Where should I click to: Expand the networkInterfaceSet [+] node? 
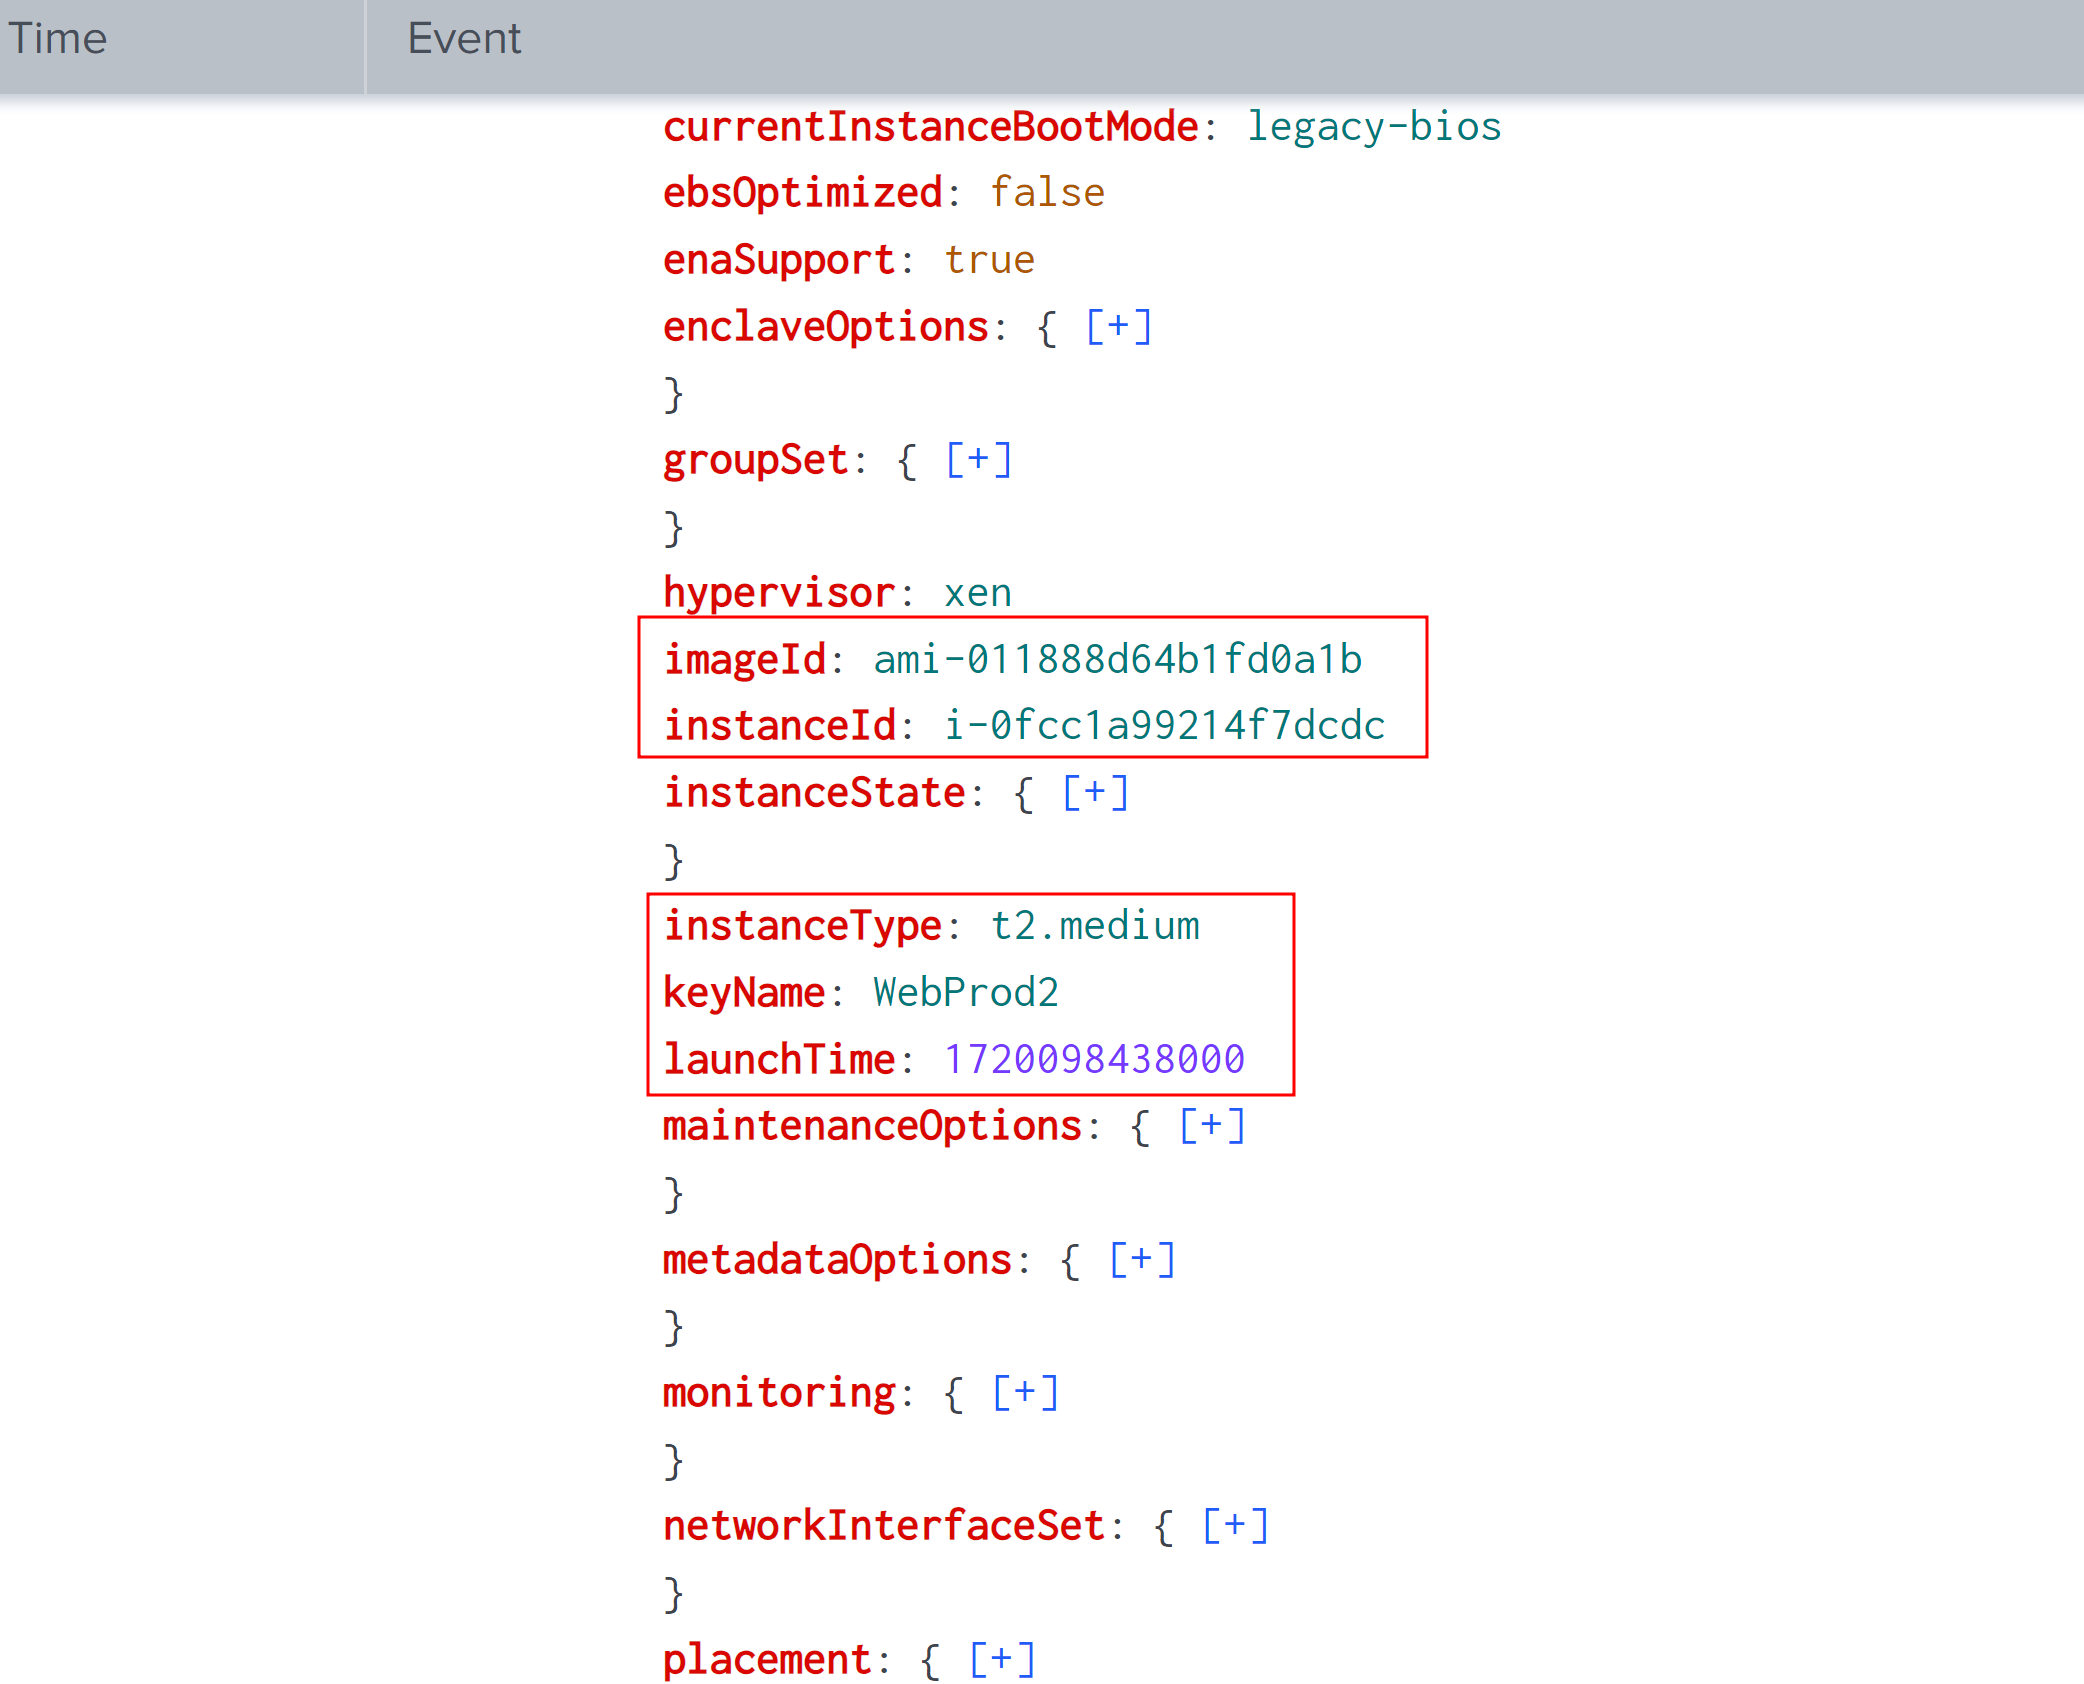coord(1235,1526)
